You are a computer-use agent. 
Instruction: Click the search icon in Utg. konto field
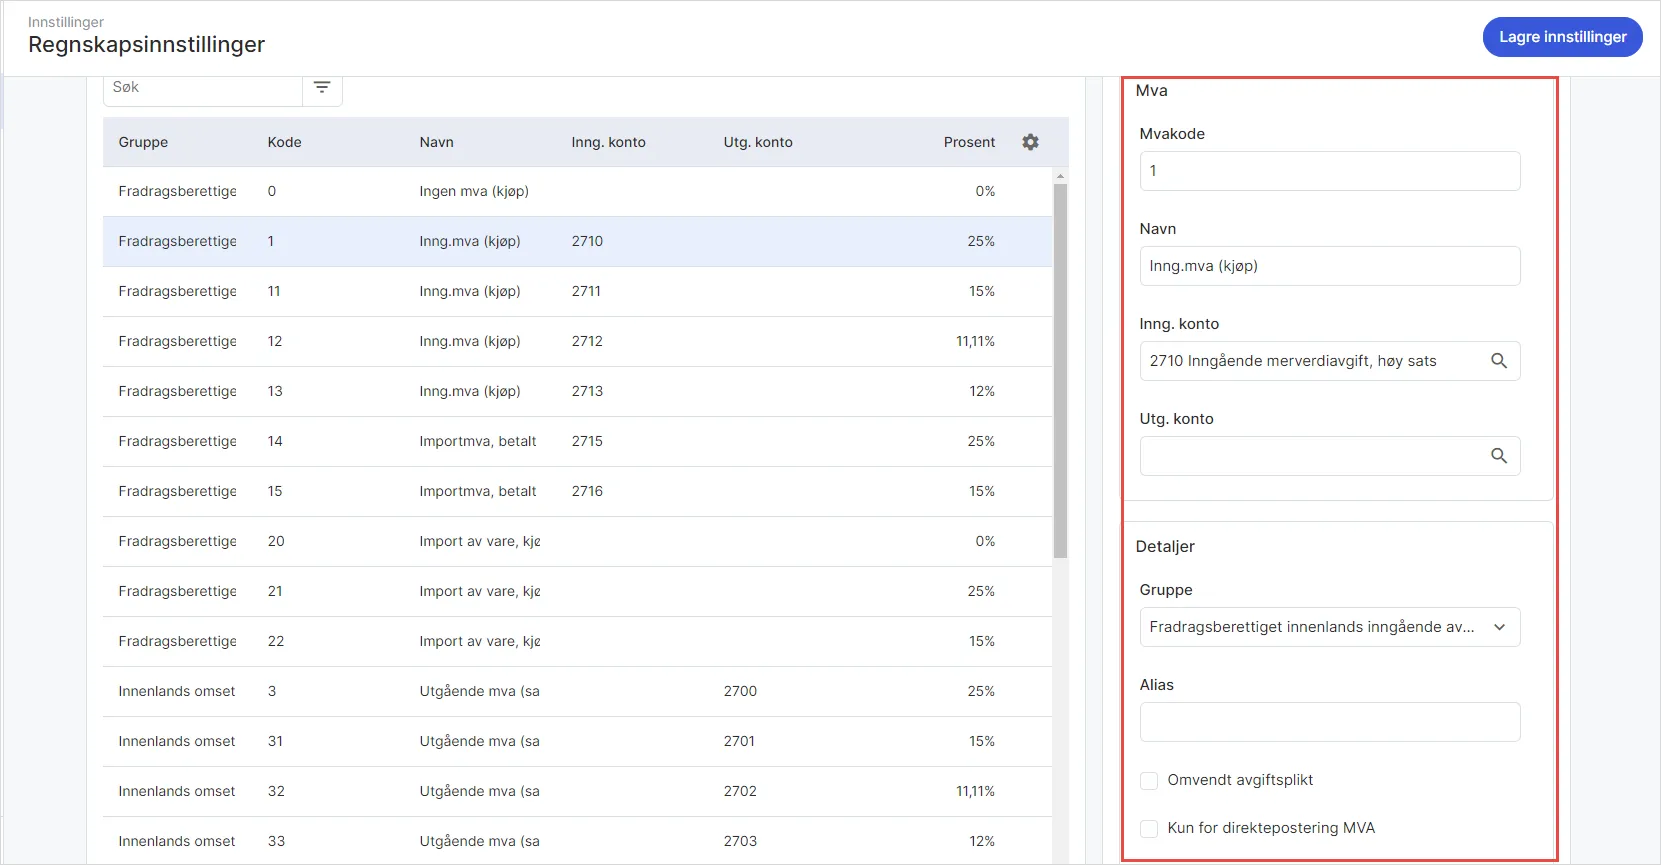(x=1499, y=456)
